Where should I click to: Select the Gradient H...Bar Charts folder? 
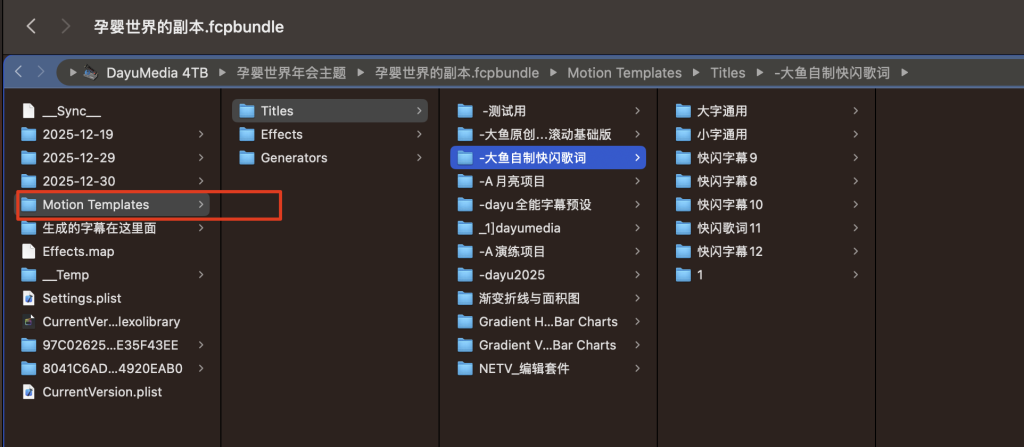point(547,321)
